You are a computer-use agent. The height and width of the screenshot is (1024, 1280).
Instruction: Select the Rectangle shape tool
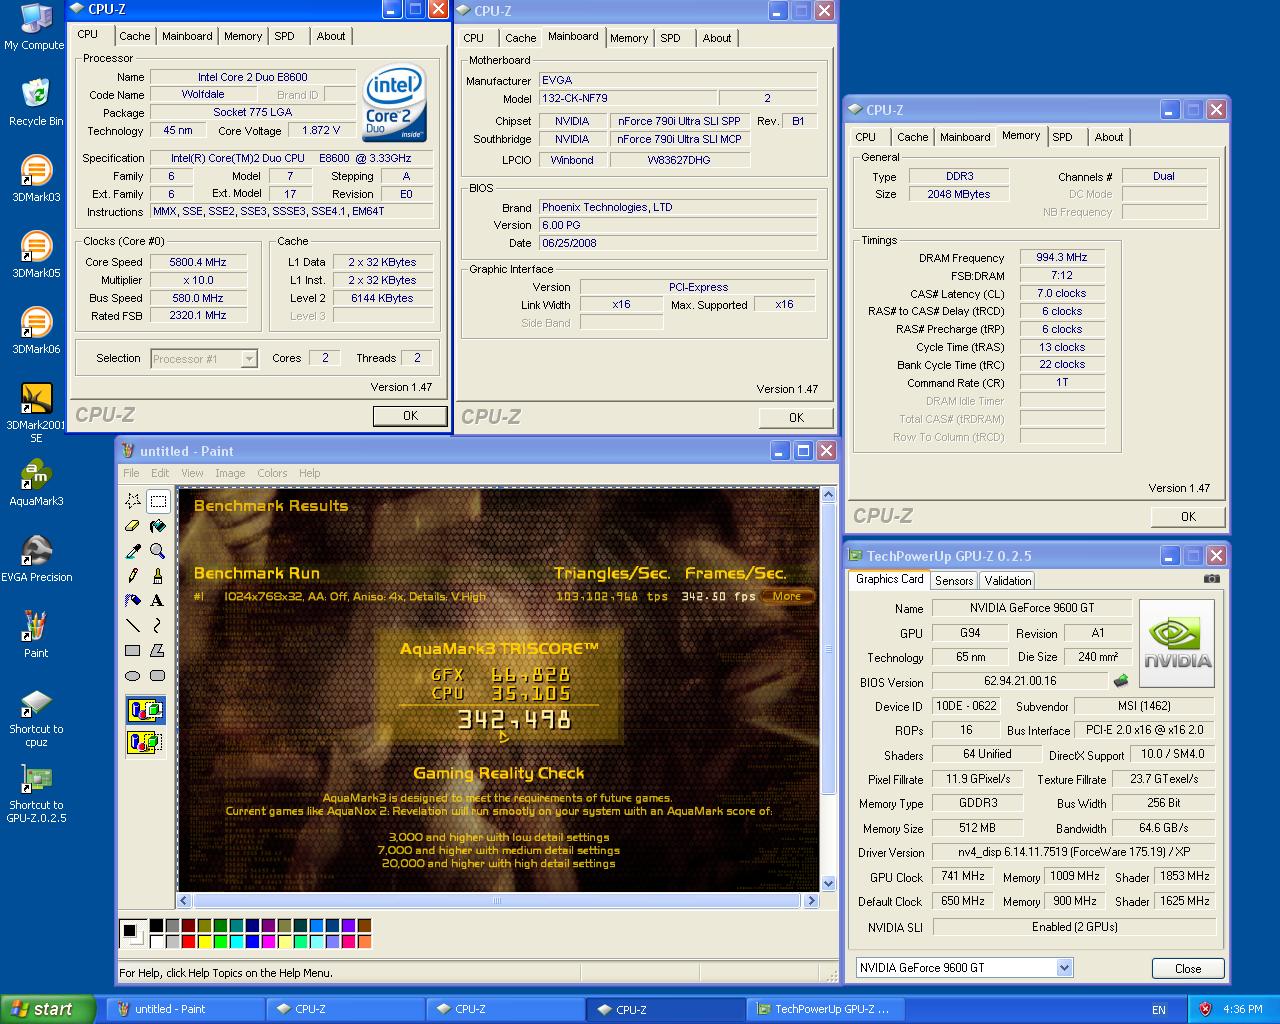point(133,651)
